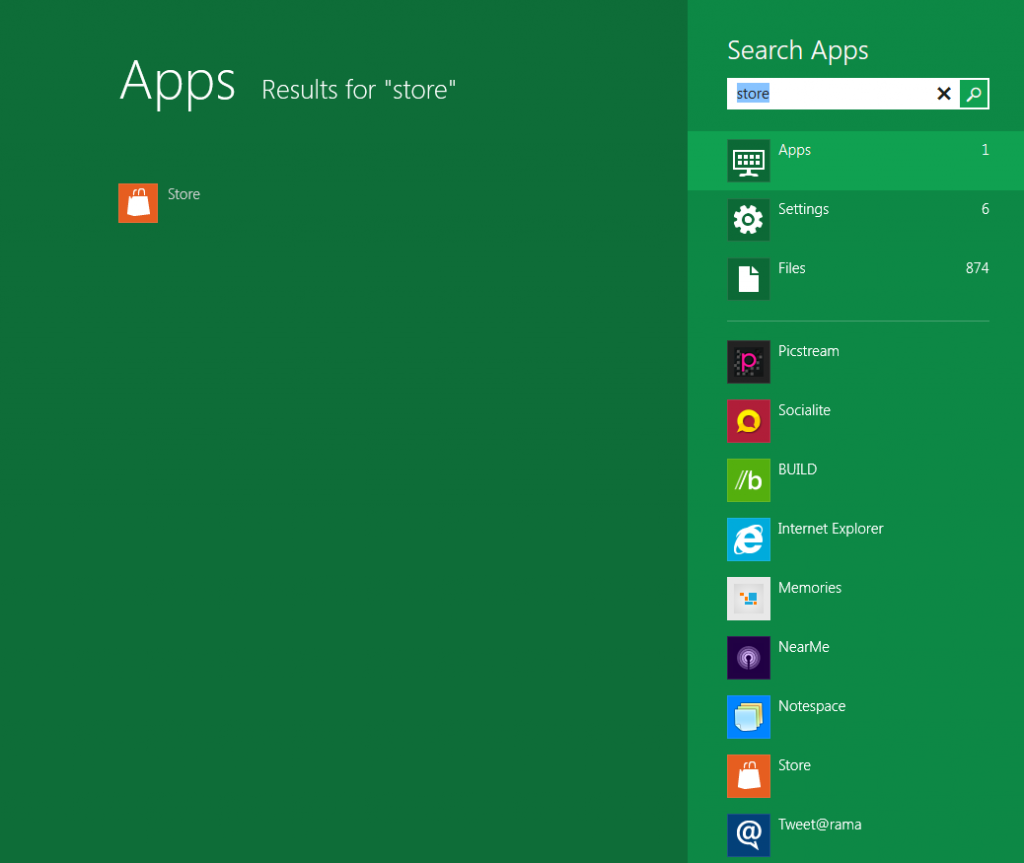
Task: Clear the search box using the X
Action: [944, 93]
